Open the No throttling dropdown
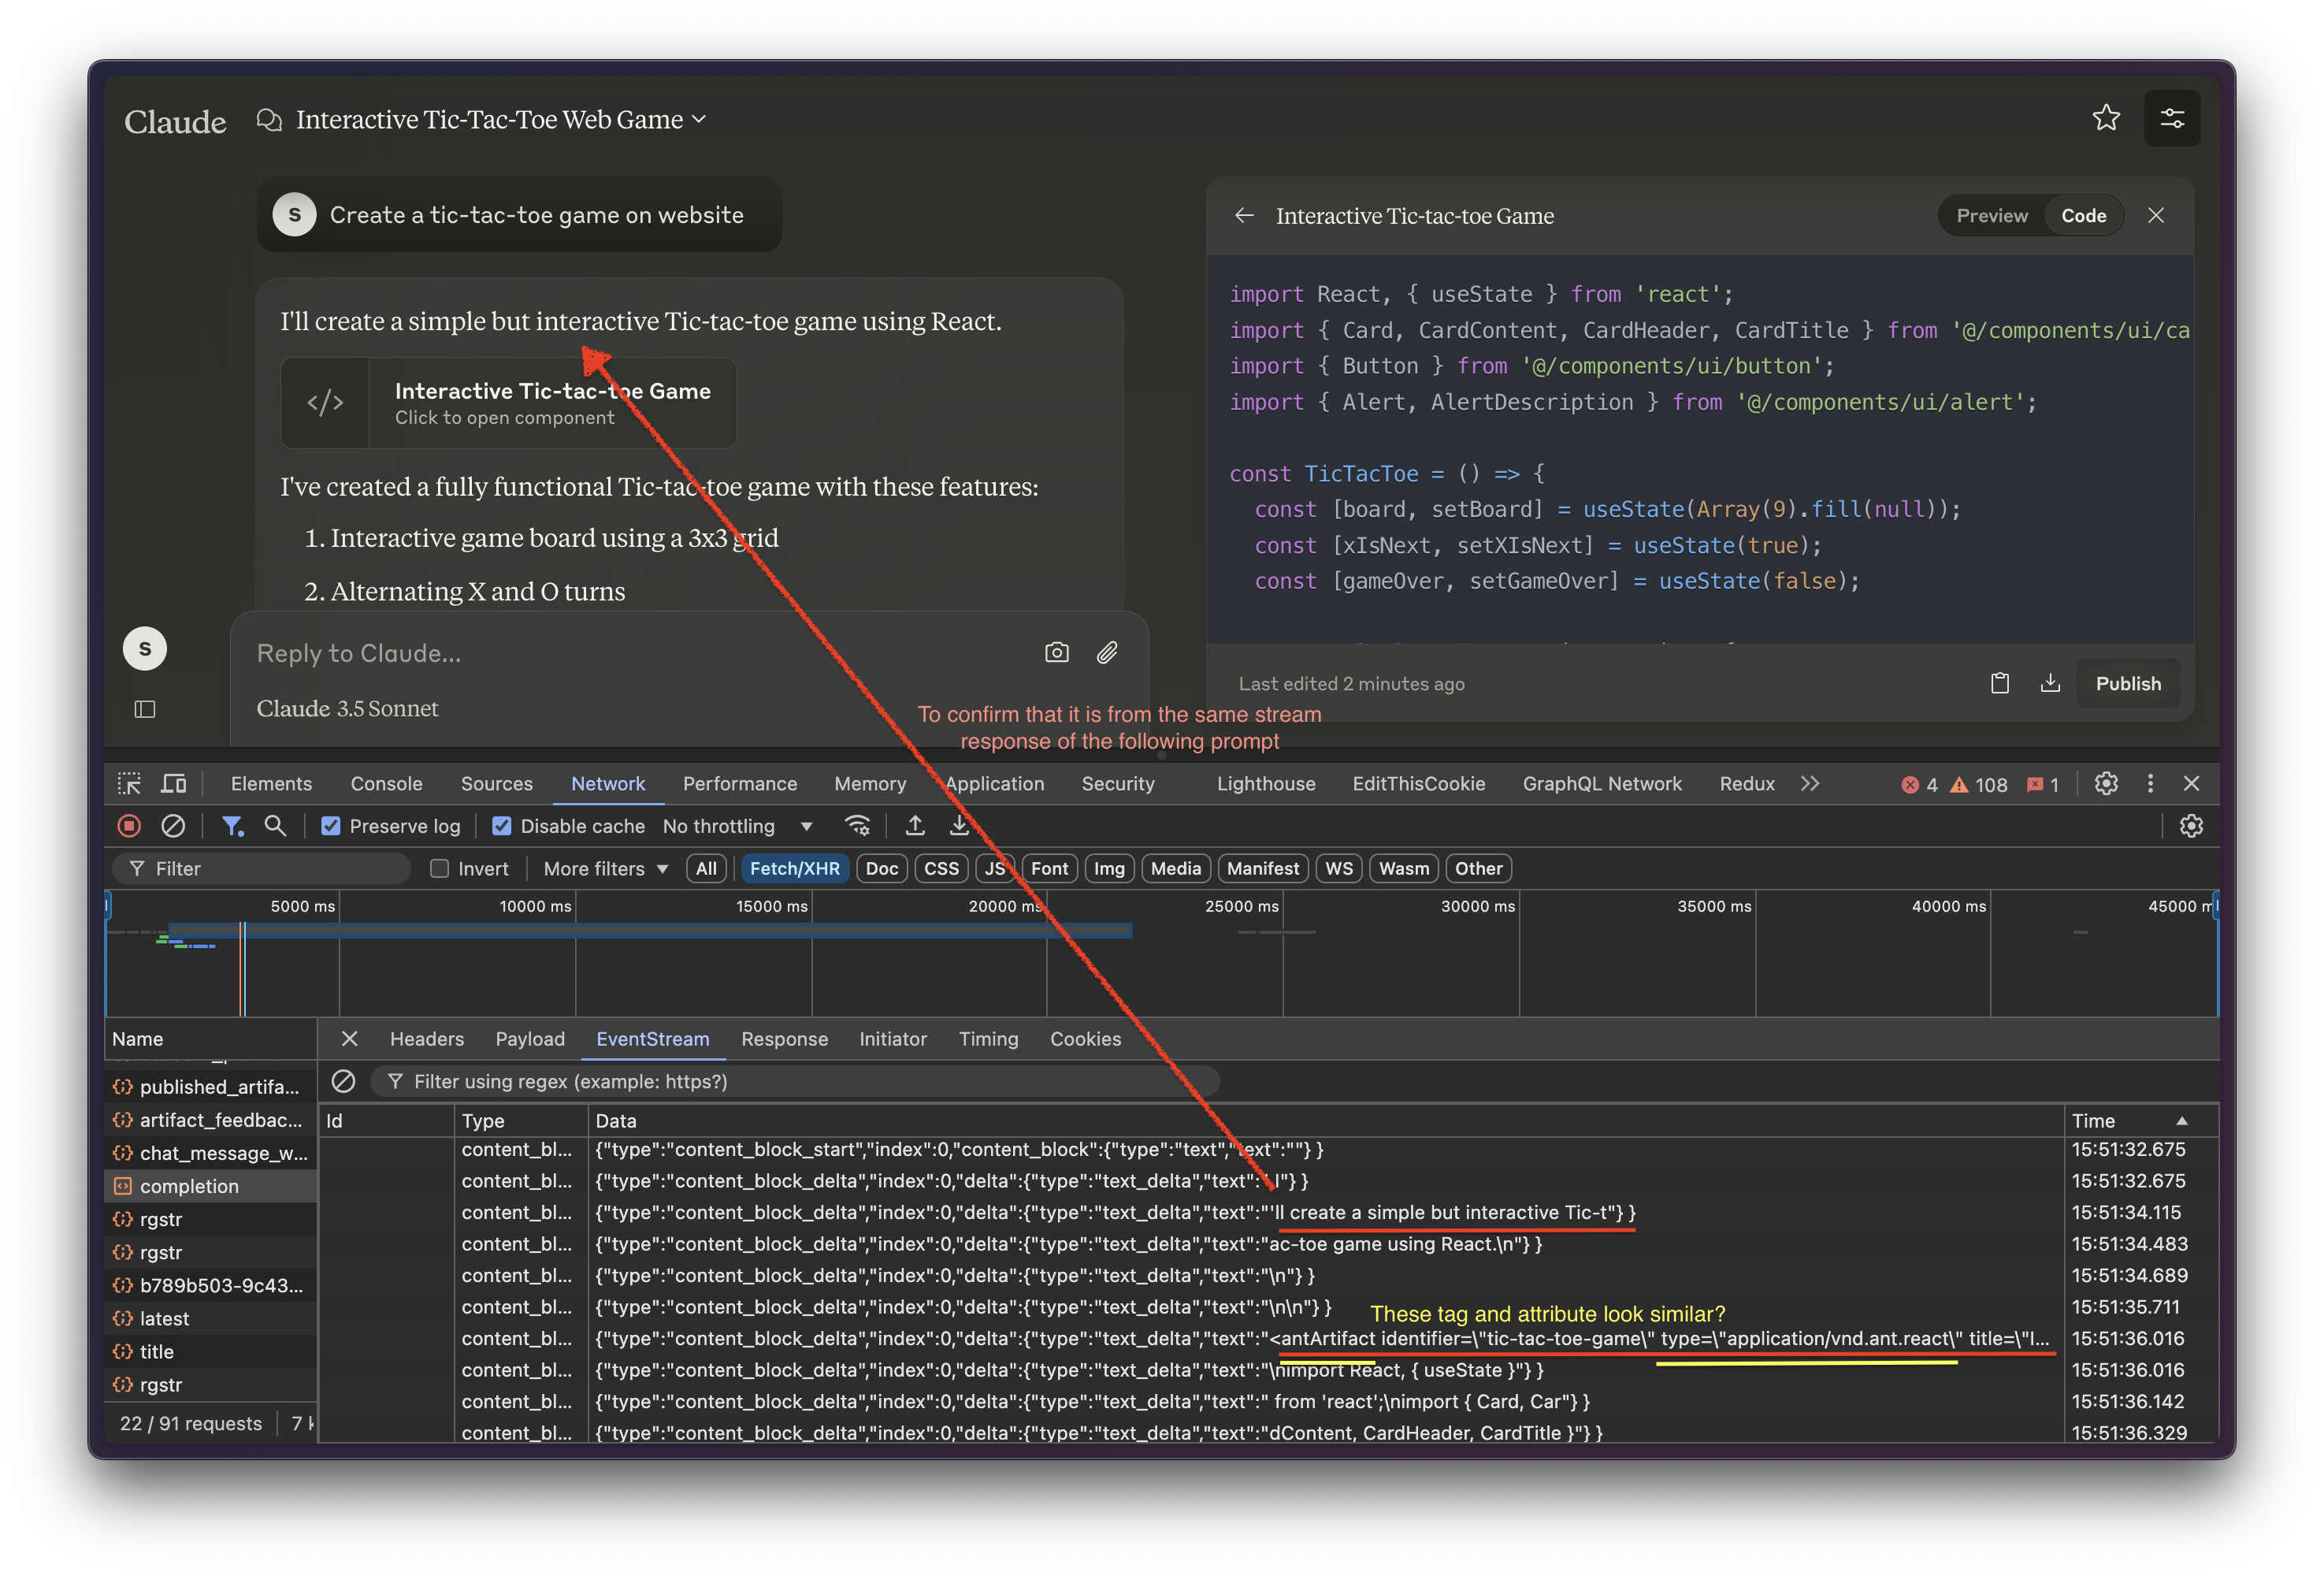The height and width of the screenshot is (1576, 2324). tap(737, 826)
